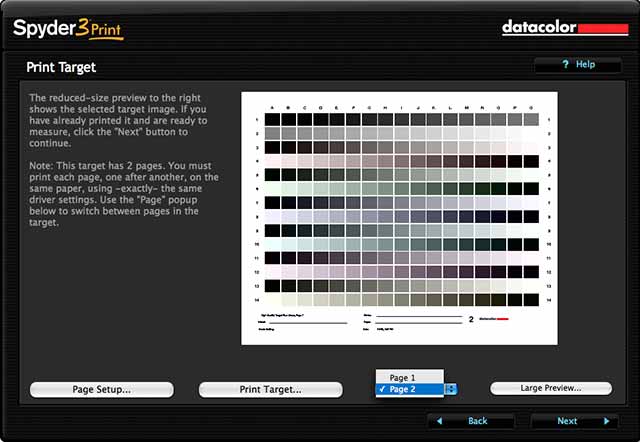Go Back to the previous step
This screenshot has height=442, width=640.
pos(470,421)
